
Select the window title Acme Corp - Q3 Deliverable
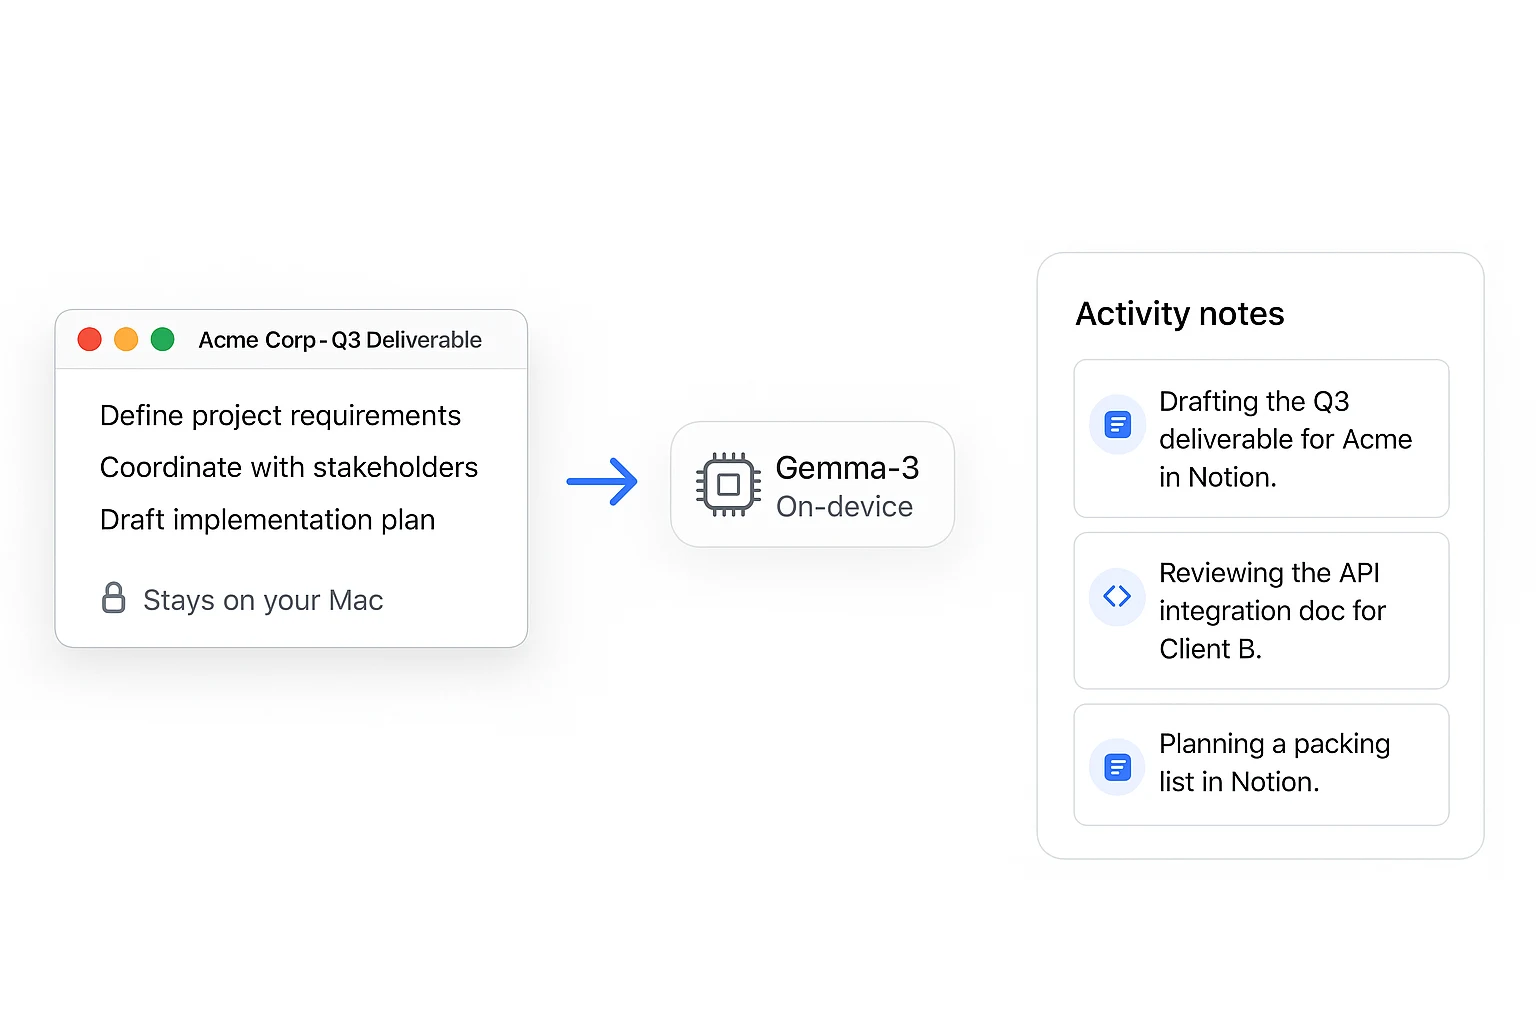[x=340, y=340]
